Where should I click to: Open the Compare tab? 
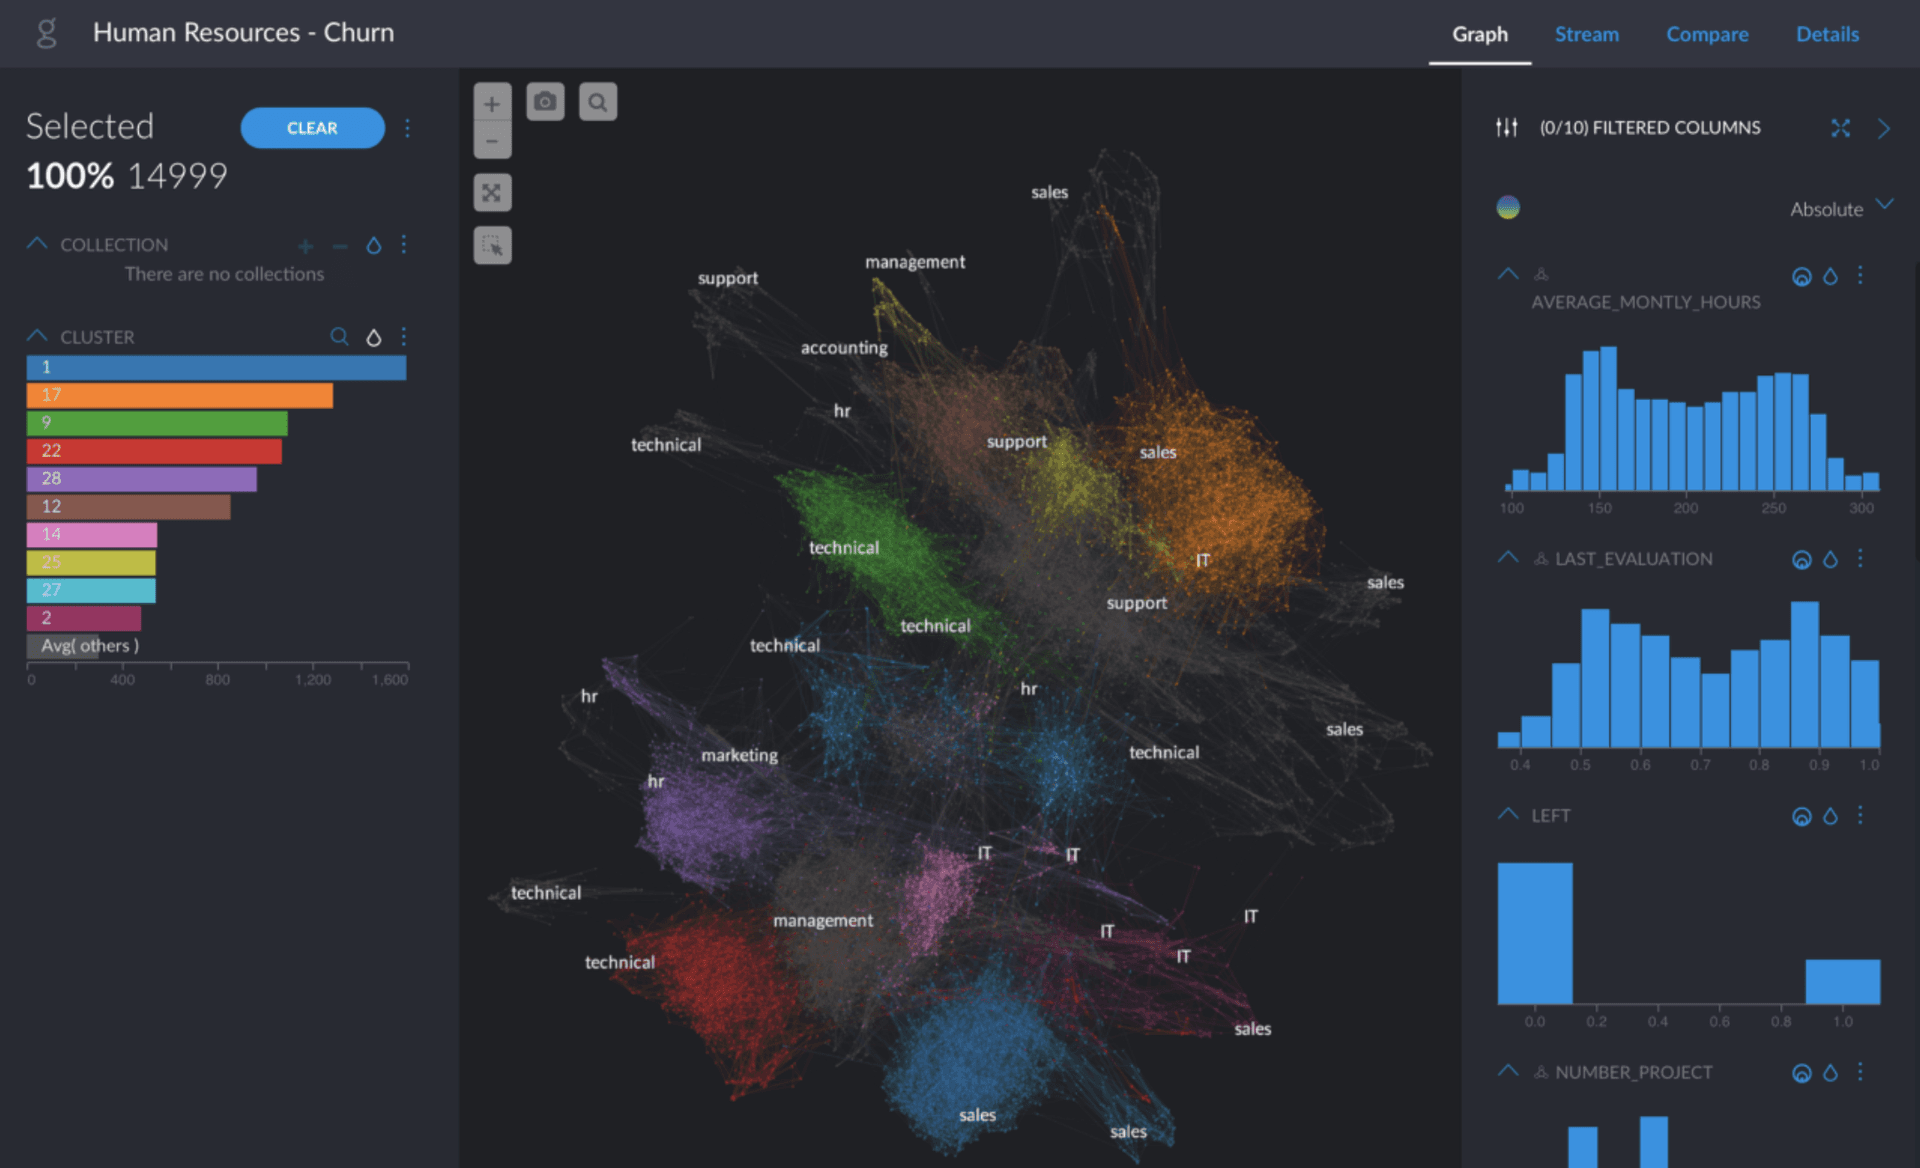[x=1707, y=34]
